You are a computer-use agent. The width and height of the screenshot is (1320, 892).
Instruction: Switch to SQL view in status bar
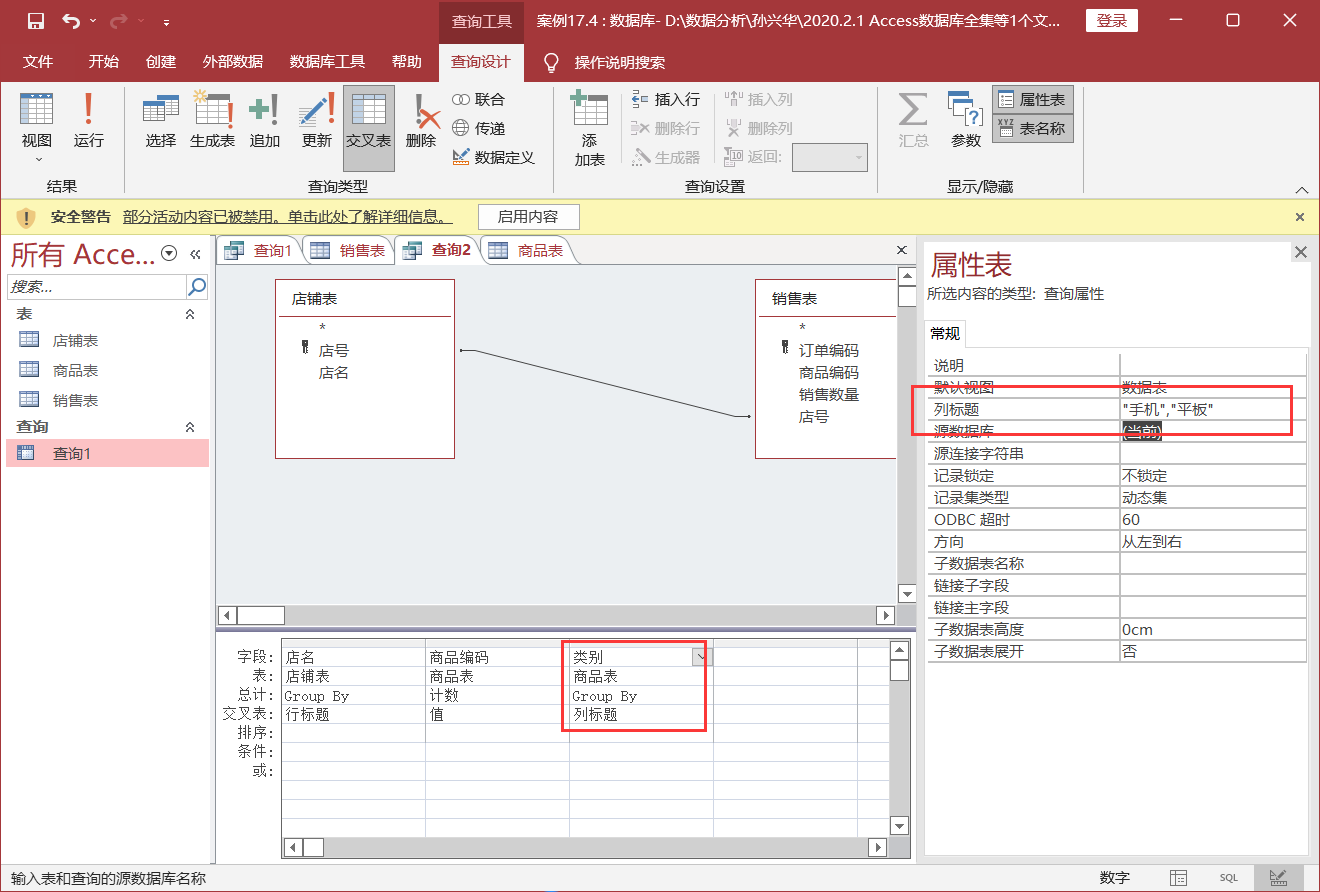tap(1228, 878)
